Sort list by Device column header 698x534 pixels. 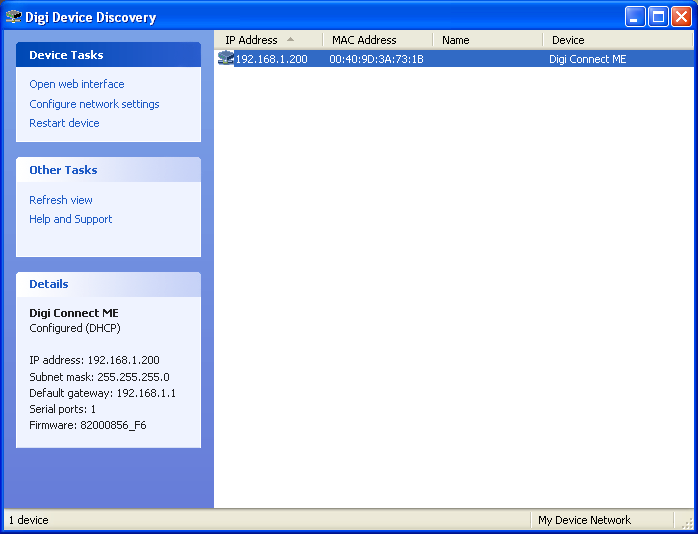[x=618, y=40]
